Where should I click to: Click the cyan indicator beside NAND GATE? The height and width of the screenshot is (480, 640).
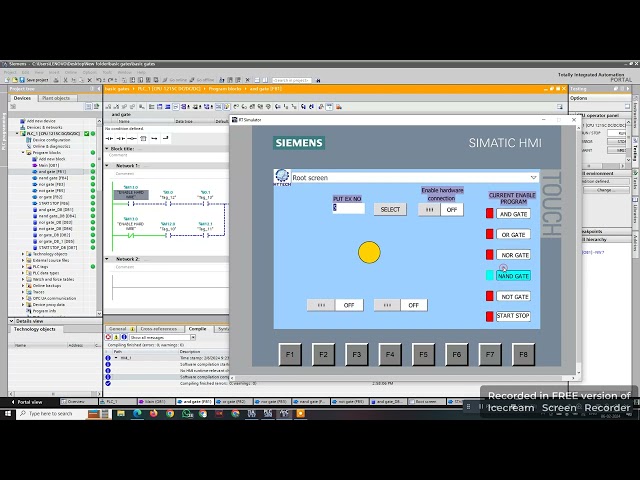tap(489, 276)
